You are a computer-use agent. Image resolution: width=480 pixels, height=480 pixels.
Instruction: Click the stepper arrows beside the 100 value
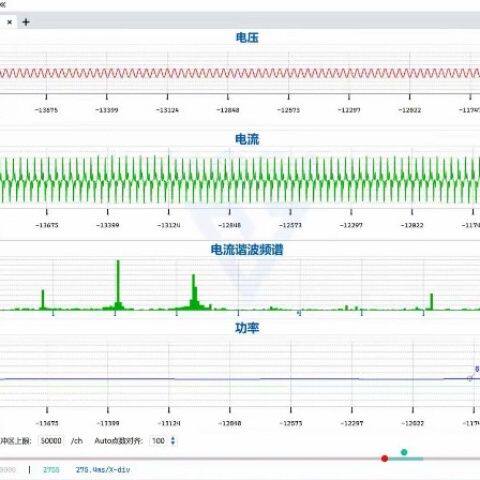point(173,441)
